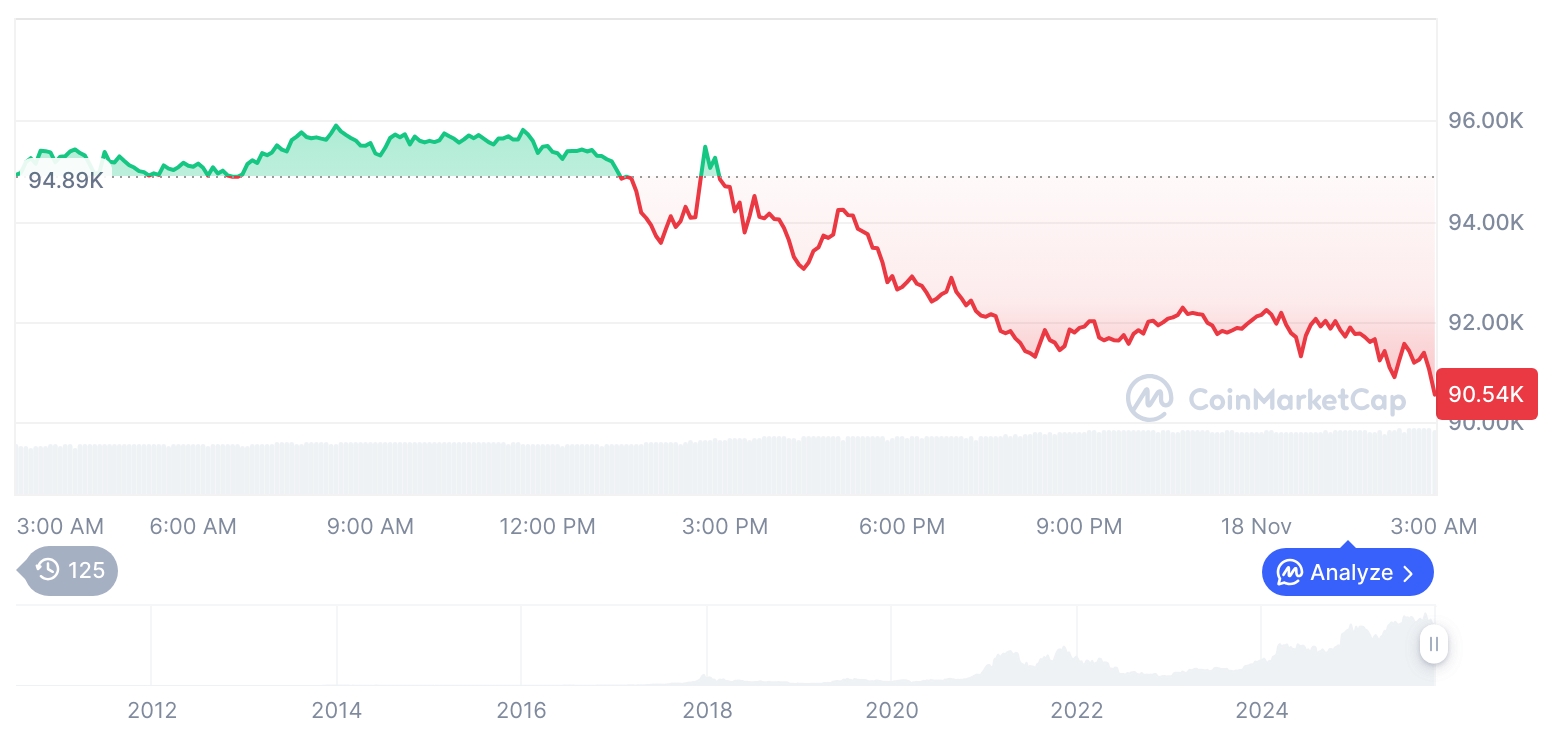This screenshot has width=1566, height=732.
Task: Click the 12:00 PM time axis label
Action: [547, 526]
